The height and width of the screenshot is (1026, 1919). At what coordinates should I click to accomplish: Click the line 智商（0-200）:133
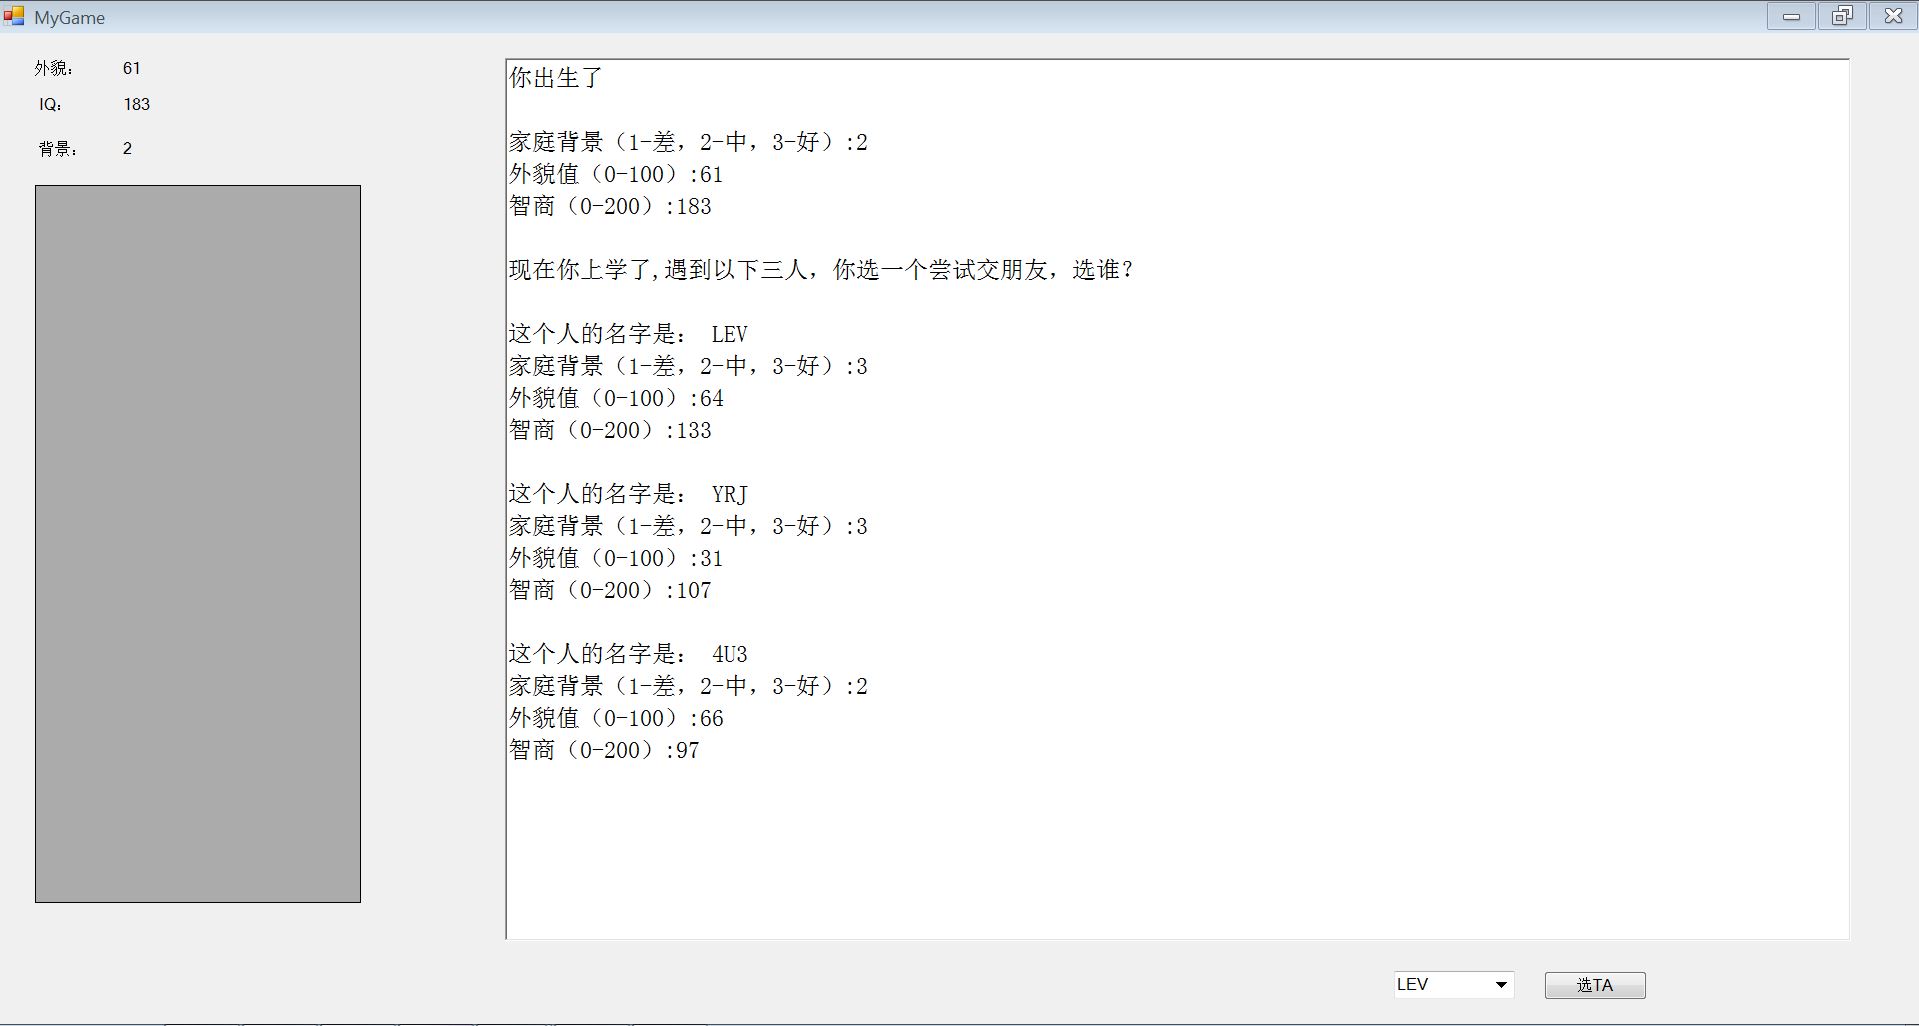[x=610, y=430]
